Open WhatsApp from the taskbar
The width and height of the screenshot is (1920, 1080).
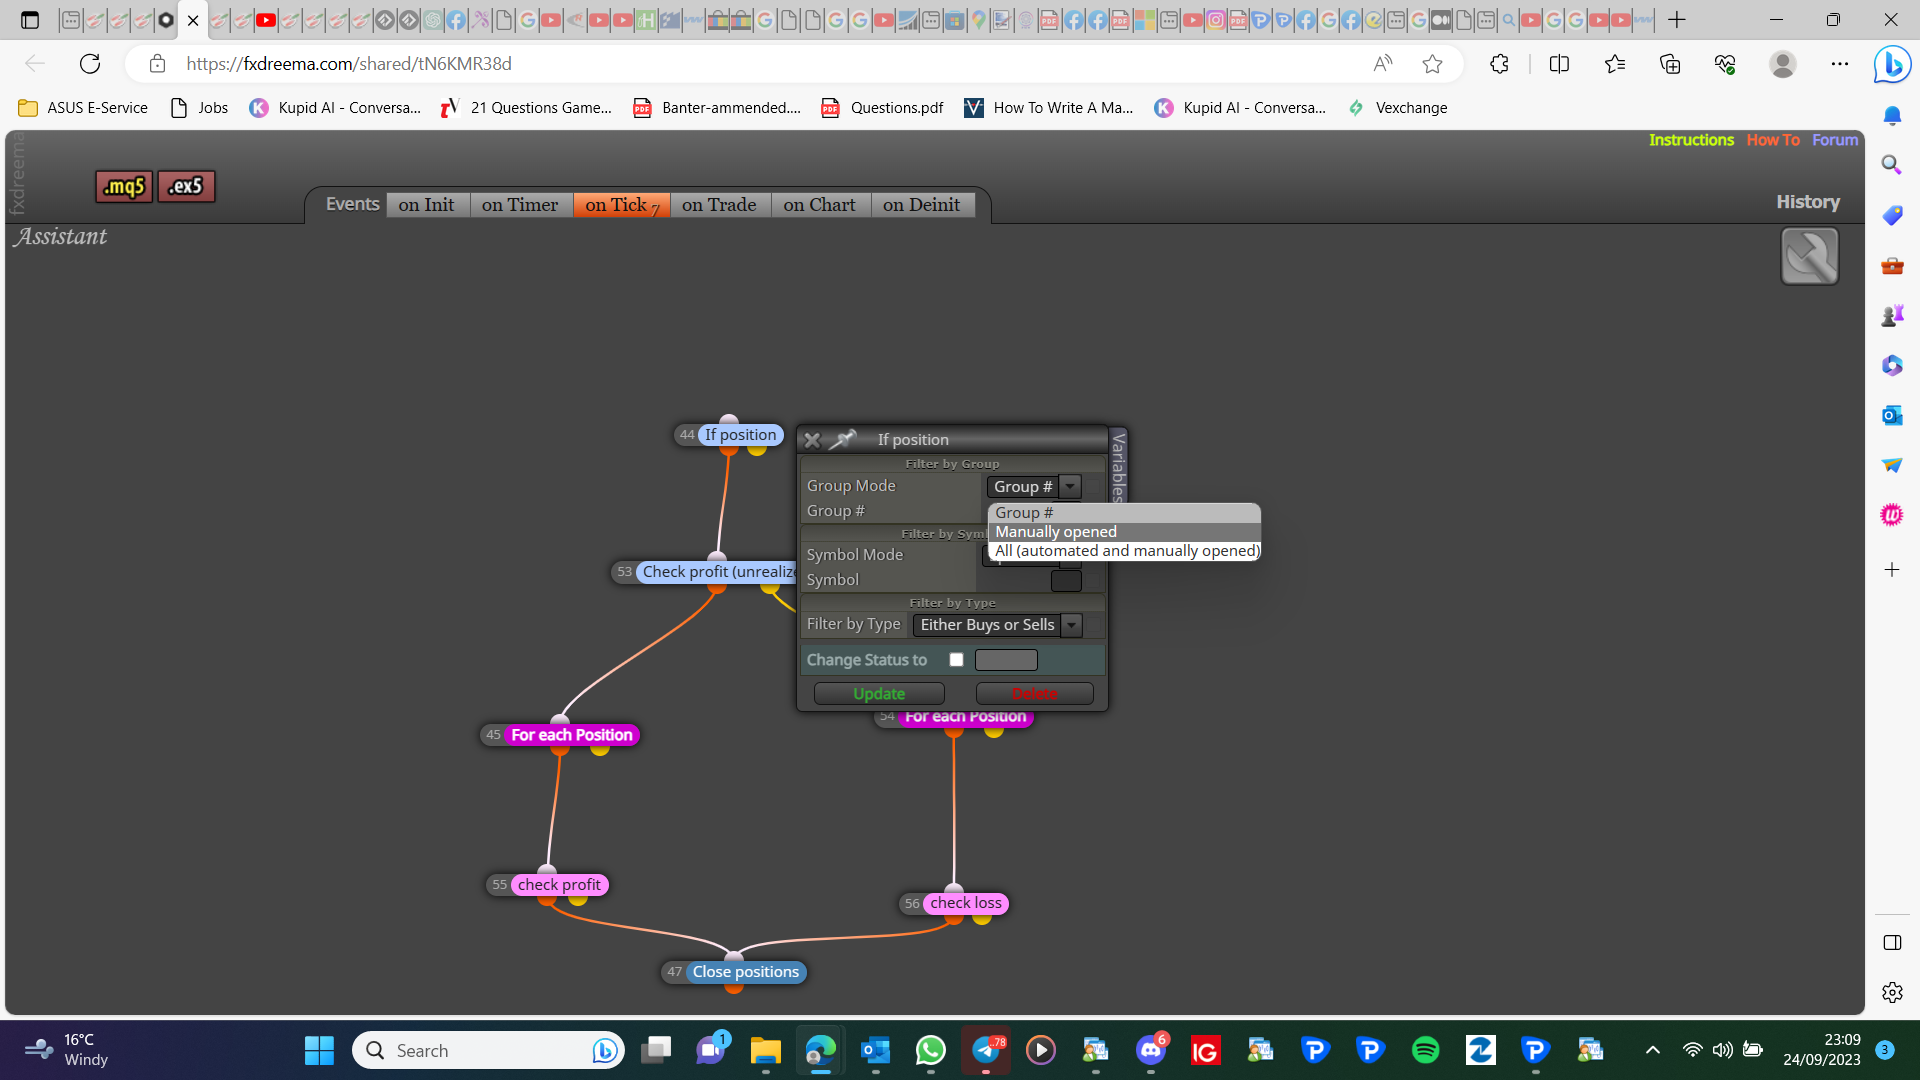coord(930,1050)
